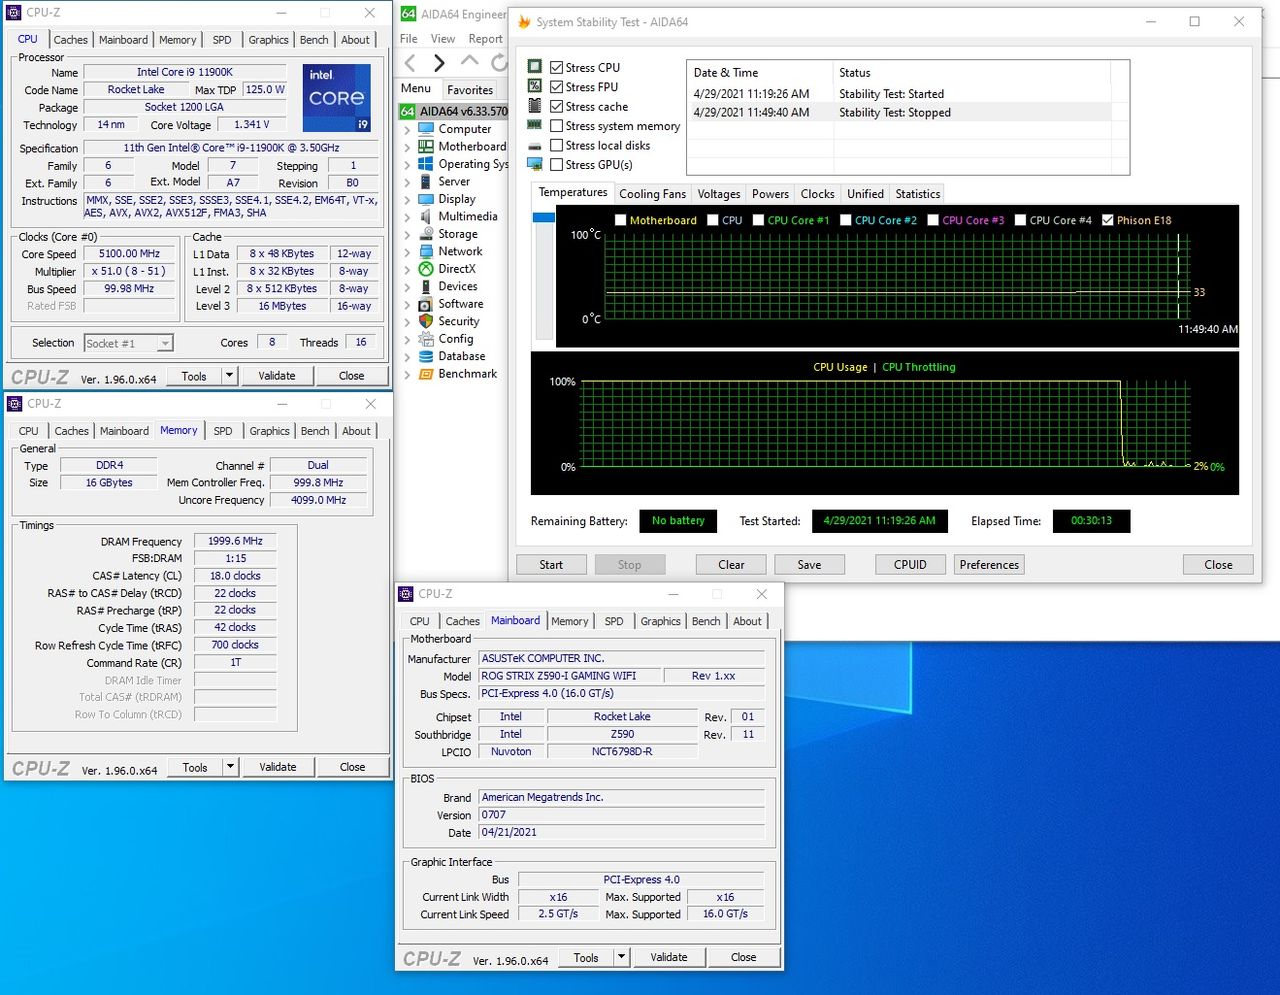
Task: Select the Motherboard icon in AIDA64 menu
Action: pyautogui.click(x=426, y=146)
